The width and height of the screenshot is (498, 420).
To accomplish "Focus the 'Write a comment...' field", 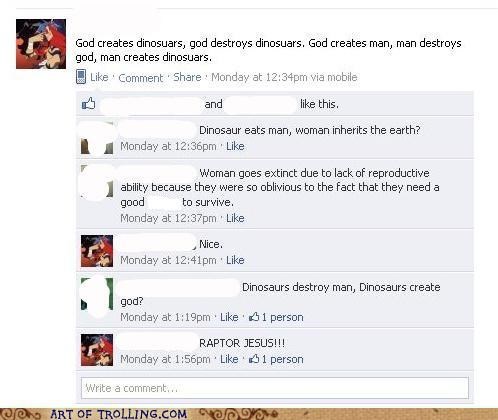I will pos(275,388).
